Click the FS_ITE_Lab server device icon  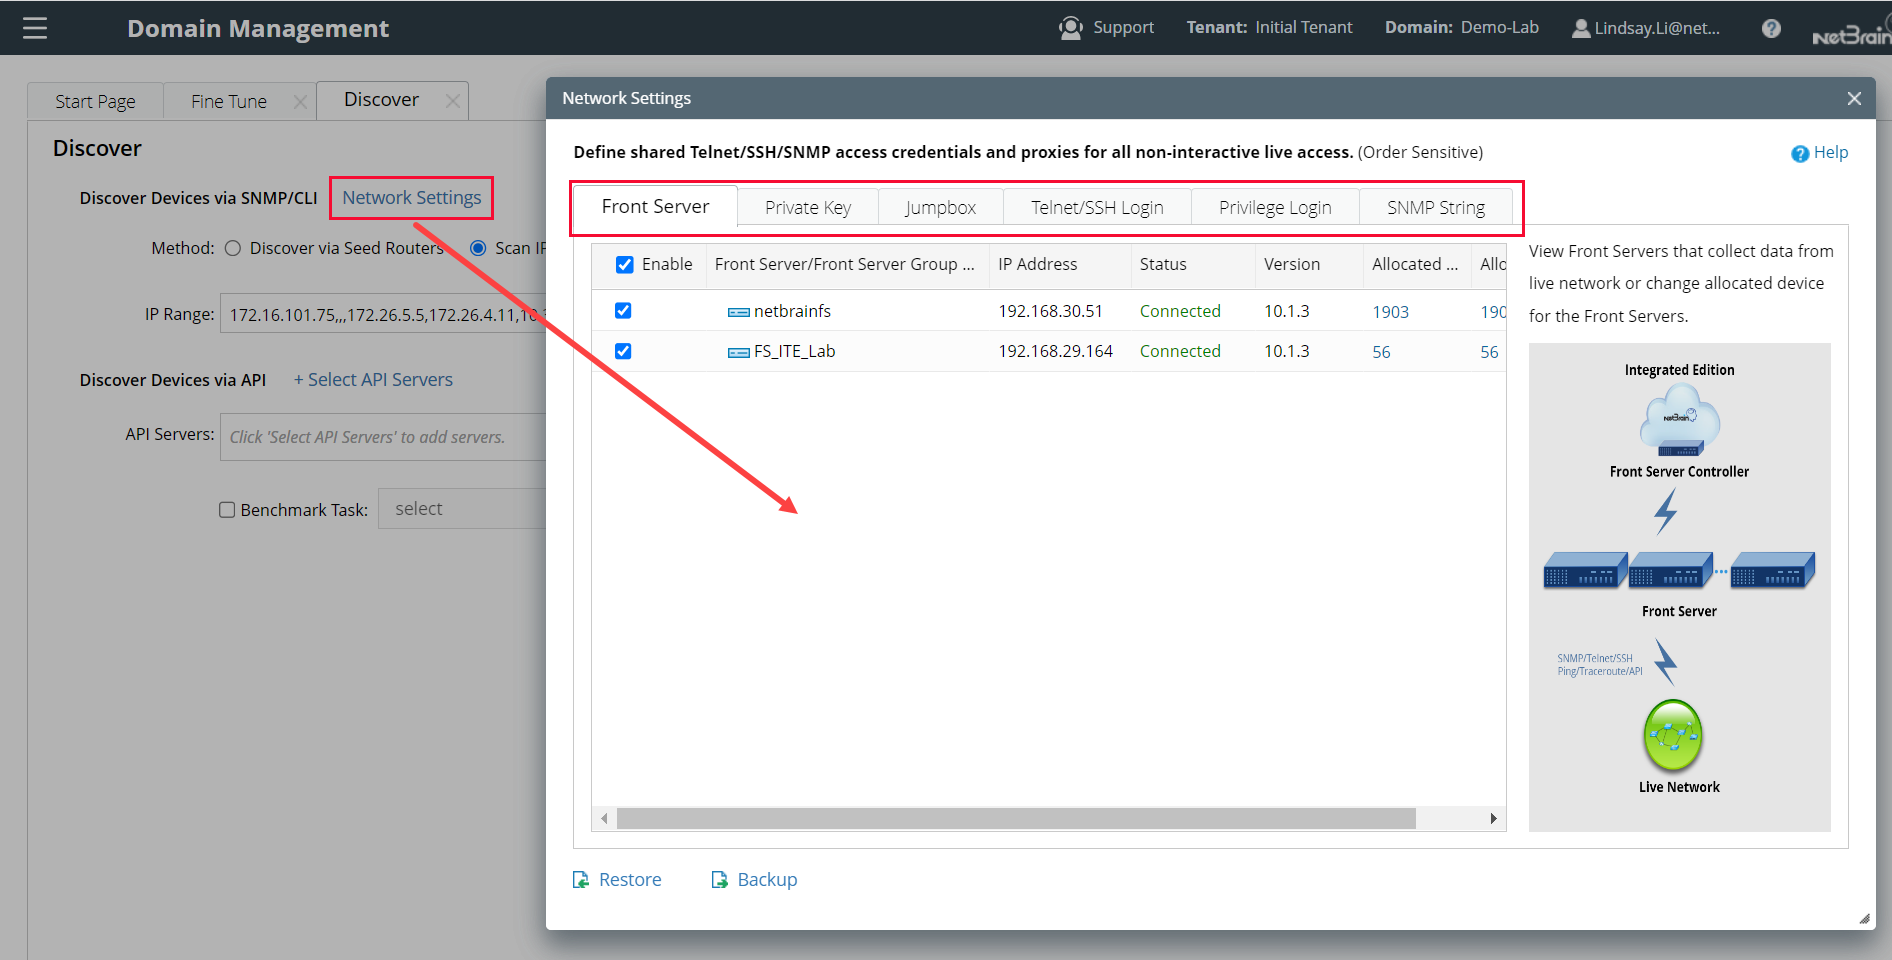739,353
